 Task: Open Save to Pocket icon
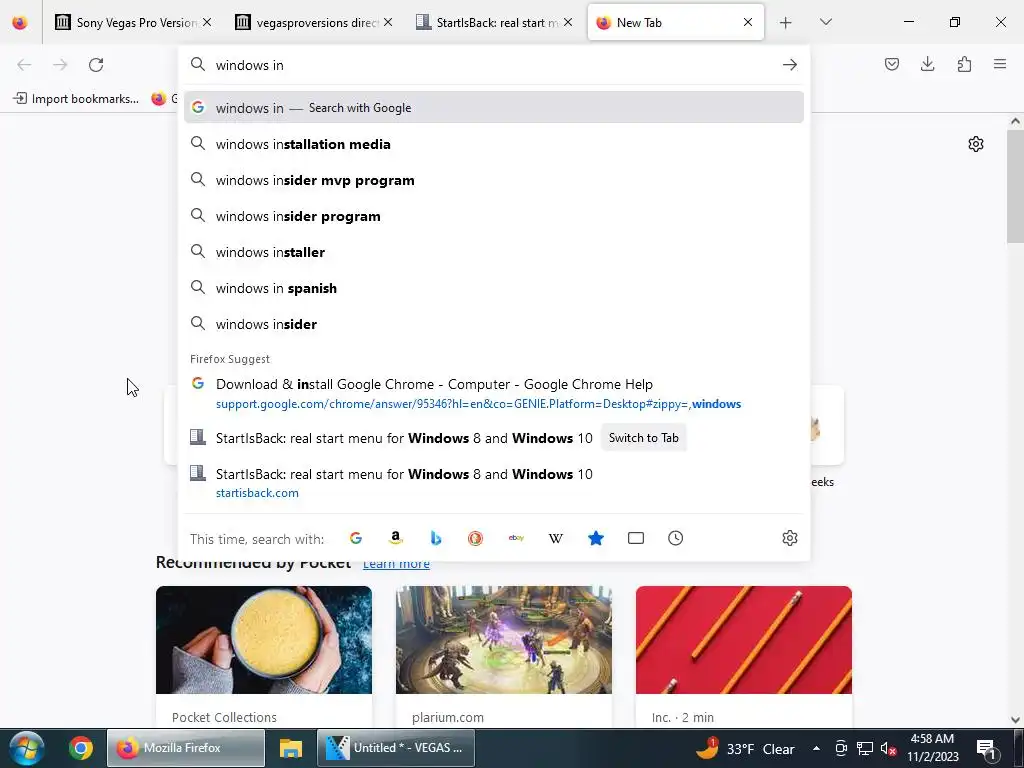point(891,64)
